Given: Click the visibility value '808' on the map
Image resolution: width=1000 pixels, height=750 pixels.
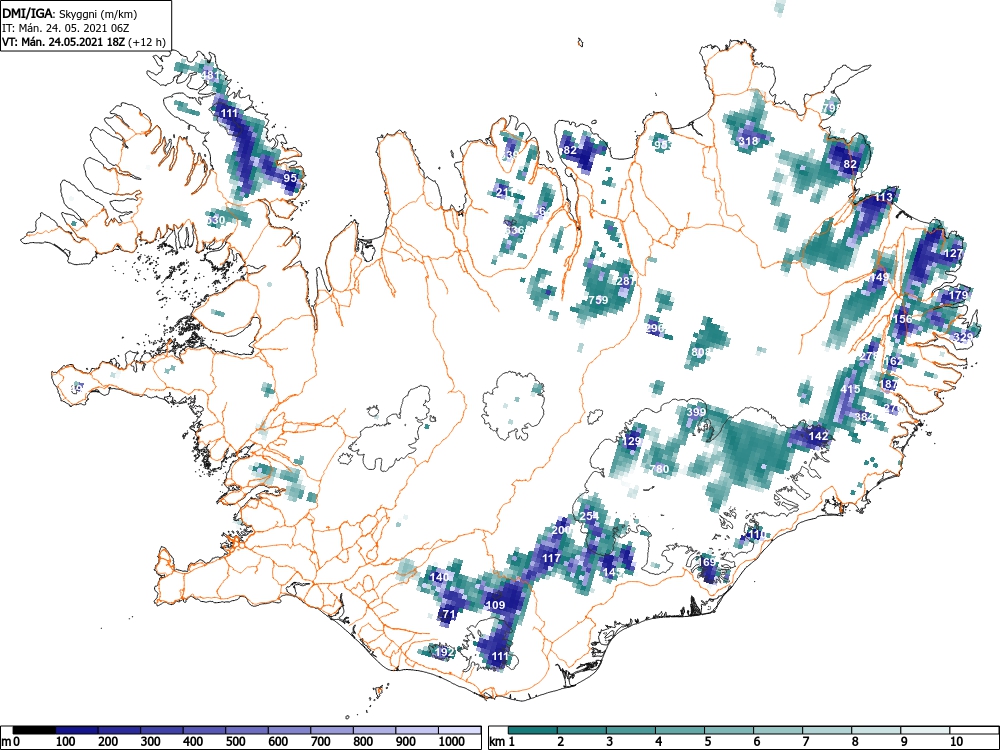Looking at the screenshot, I should point(700,352).
